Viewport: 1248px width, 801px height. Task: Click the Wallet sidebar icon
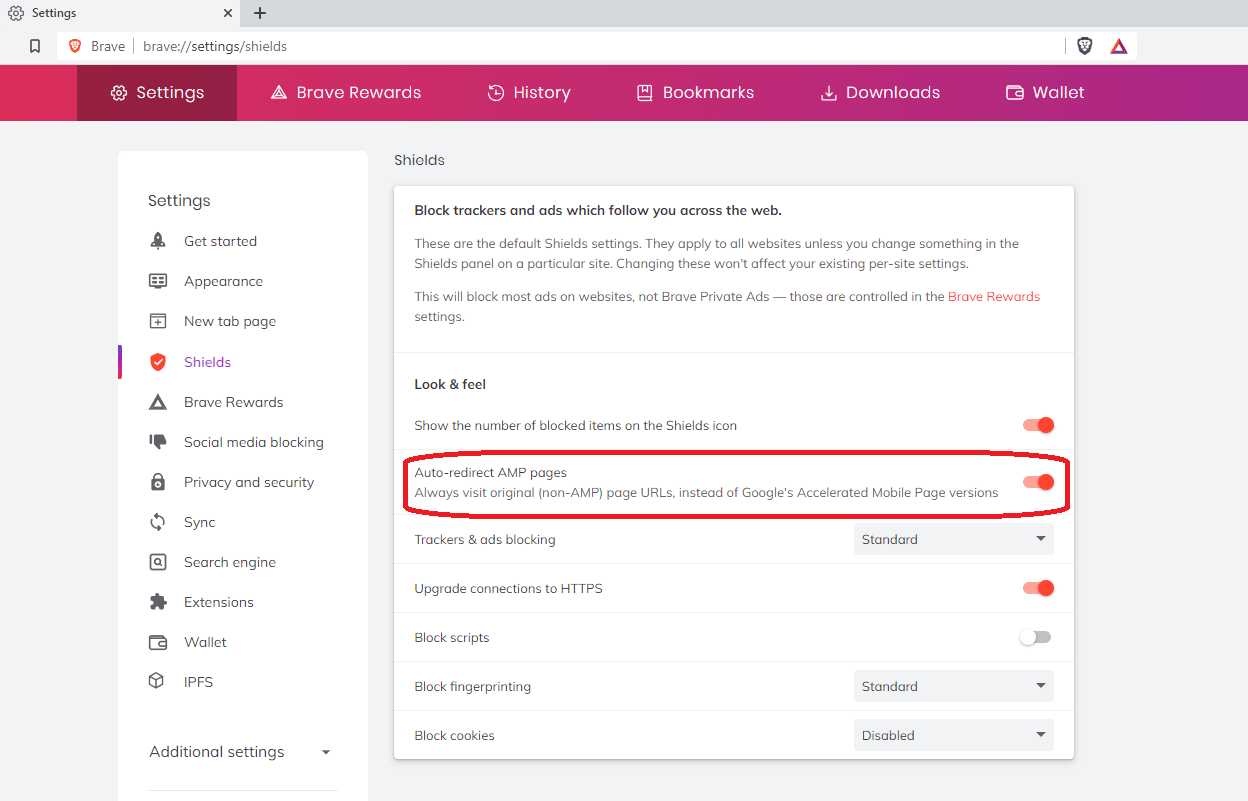[x=157, y=642]
